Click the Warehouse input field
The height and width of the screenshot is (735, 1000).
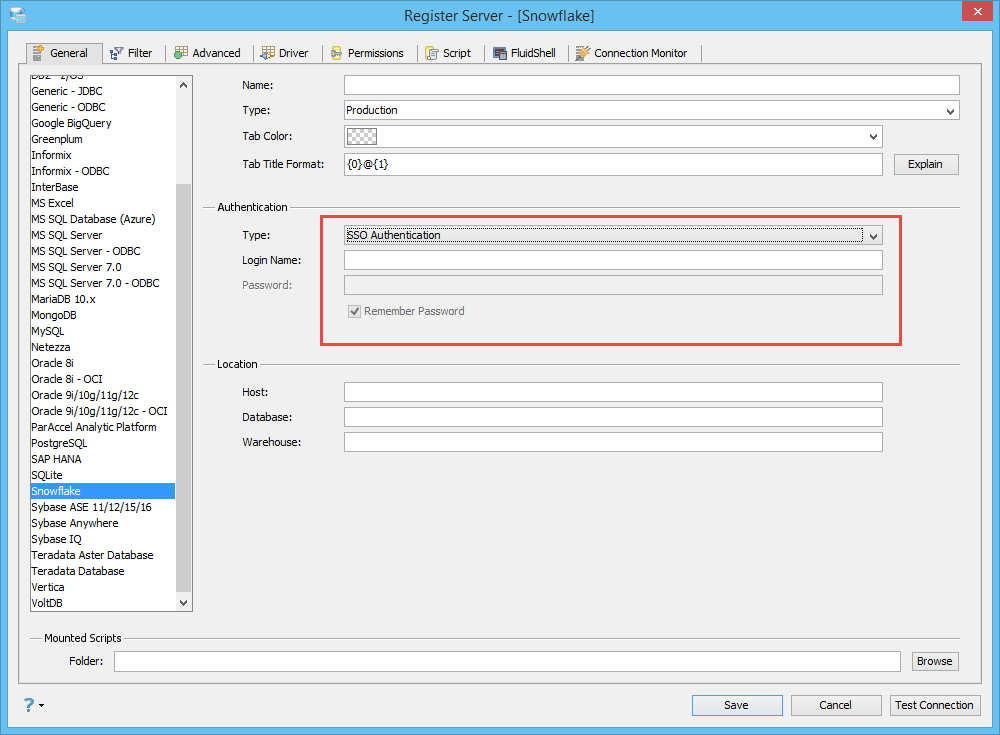(614, 442)
